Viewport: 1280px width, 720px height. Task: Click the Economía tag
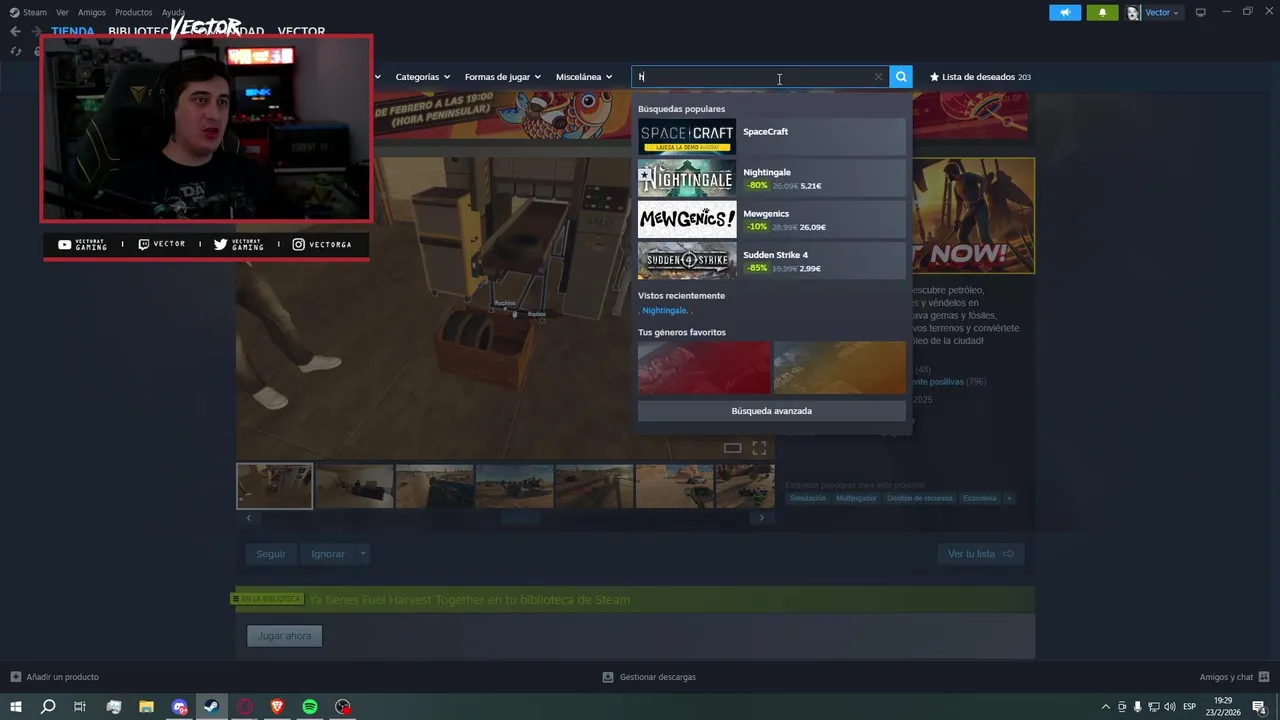click(x=980, y=498)
